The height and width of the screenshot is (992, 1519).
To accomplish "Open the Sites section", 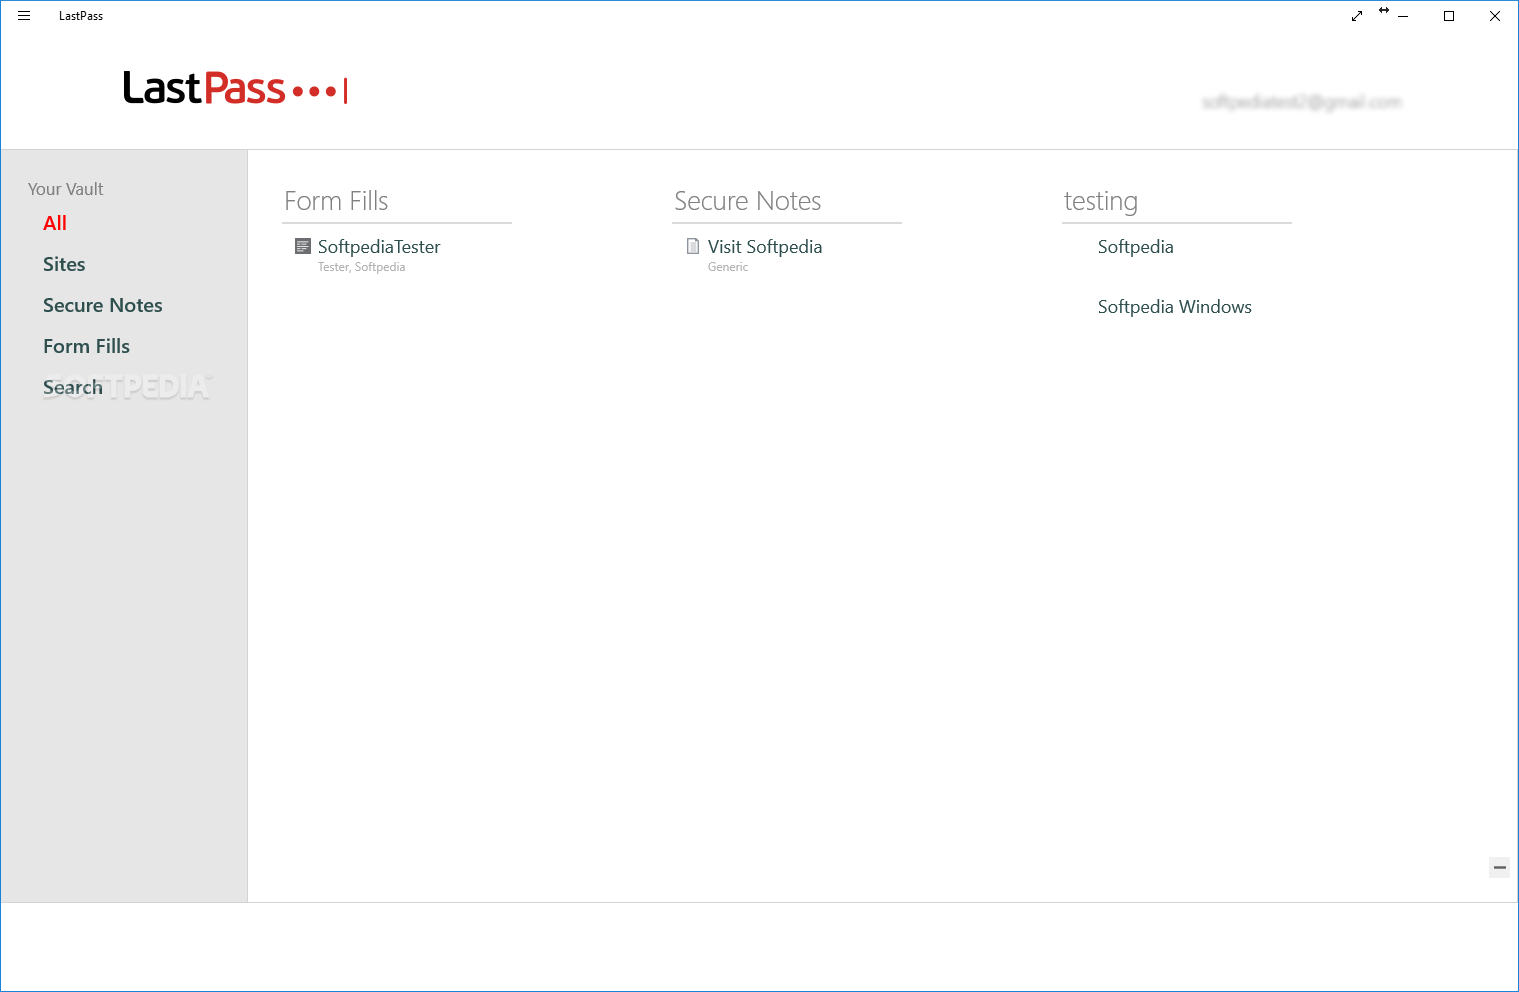I will click(x=64, y=264).
